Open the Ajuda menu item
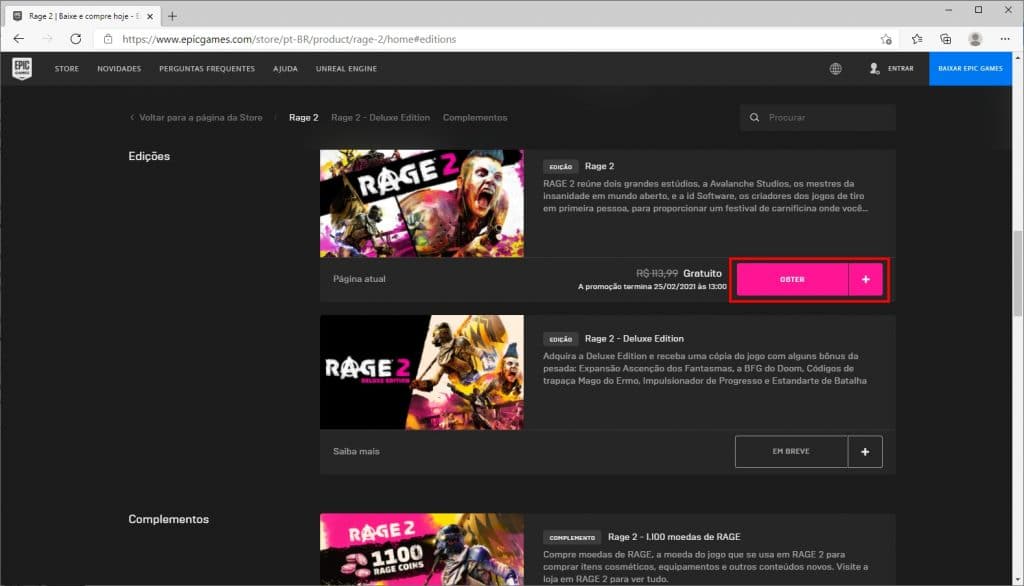This screenshot has height=586, width=1024. pos(285,69)
